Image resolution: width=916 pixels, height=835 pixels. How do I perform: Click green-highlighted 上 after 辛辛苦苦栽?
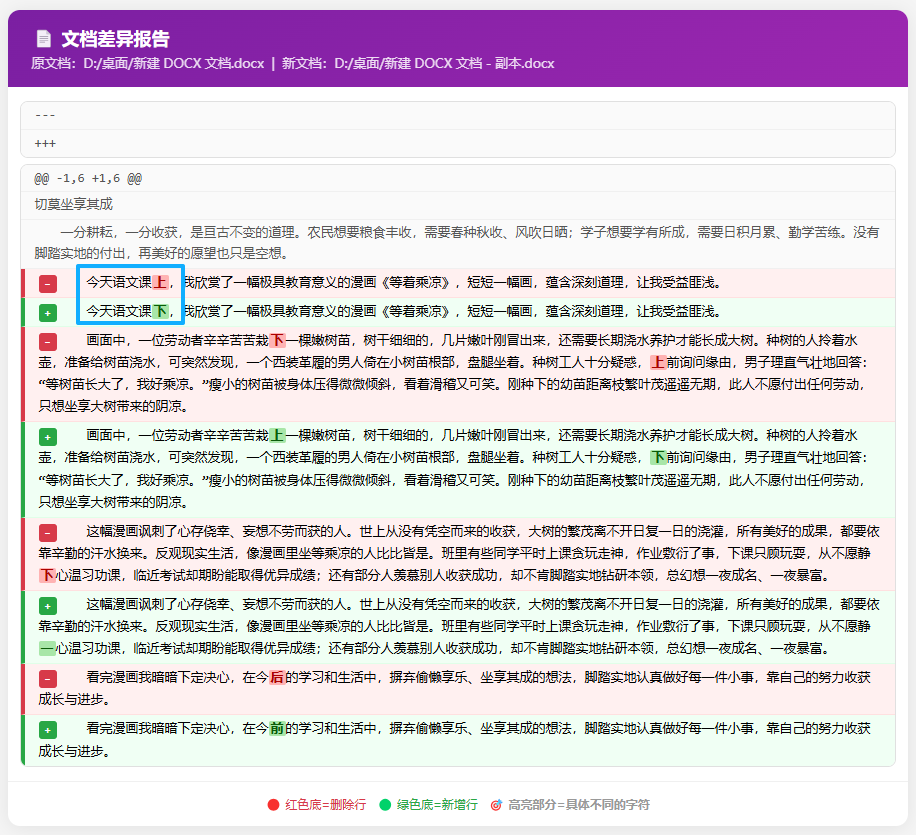pyautogui.click(x=277, y=435)
